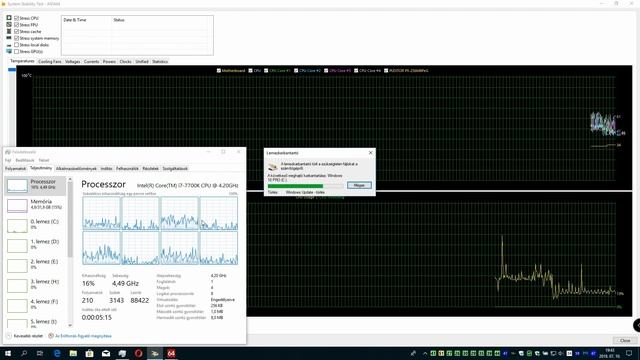Toggle CPU Core #1 graph checkbox
This screenshot has width=640, height=360.
click(266, 71)
